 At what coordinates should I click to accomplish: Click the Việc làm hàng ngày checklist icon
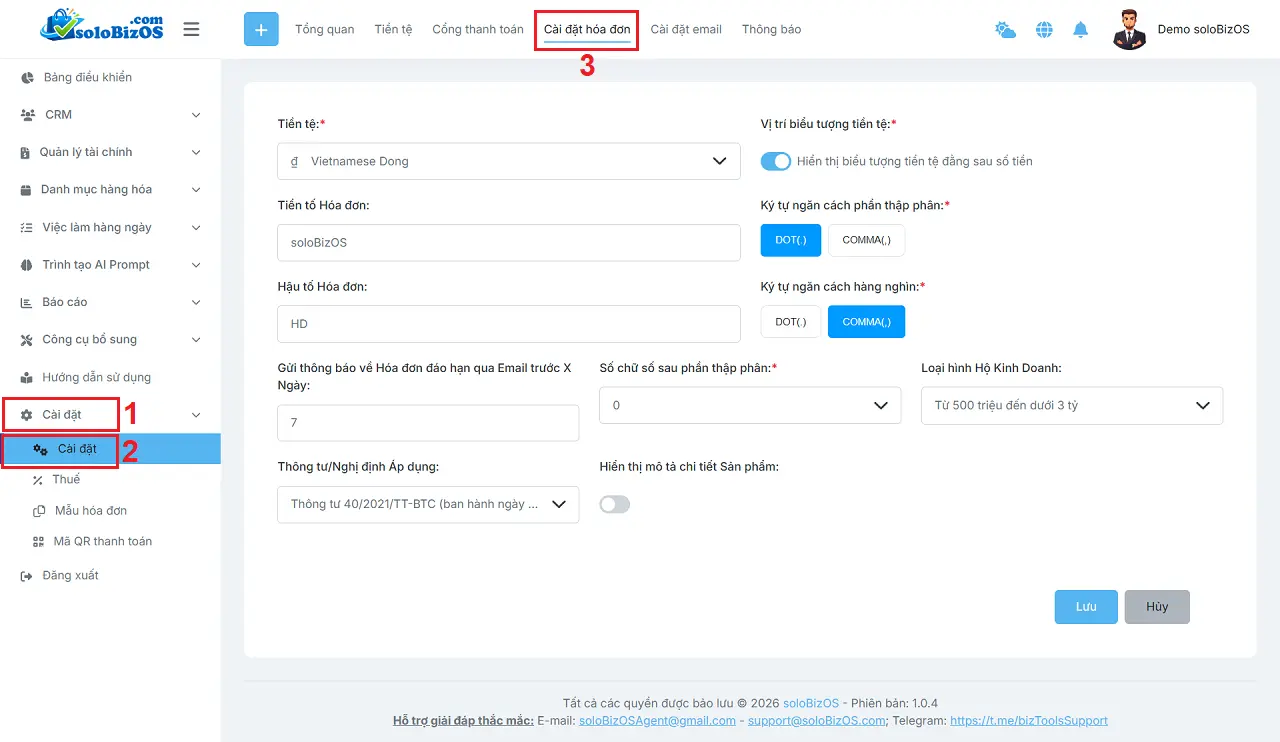[x=27, y=228]
